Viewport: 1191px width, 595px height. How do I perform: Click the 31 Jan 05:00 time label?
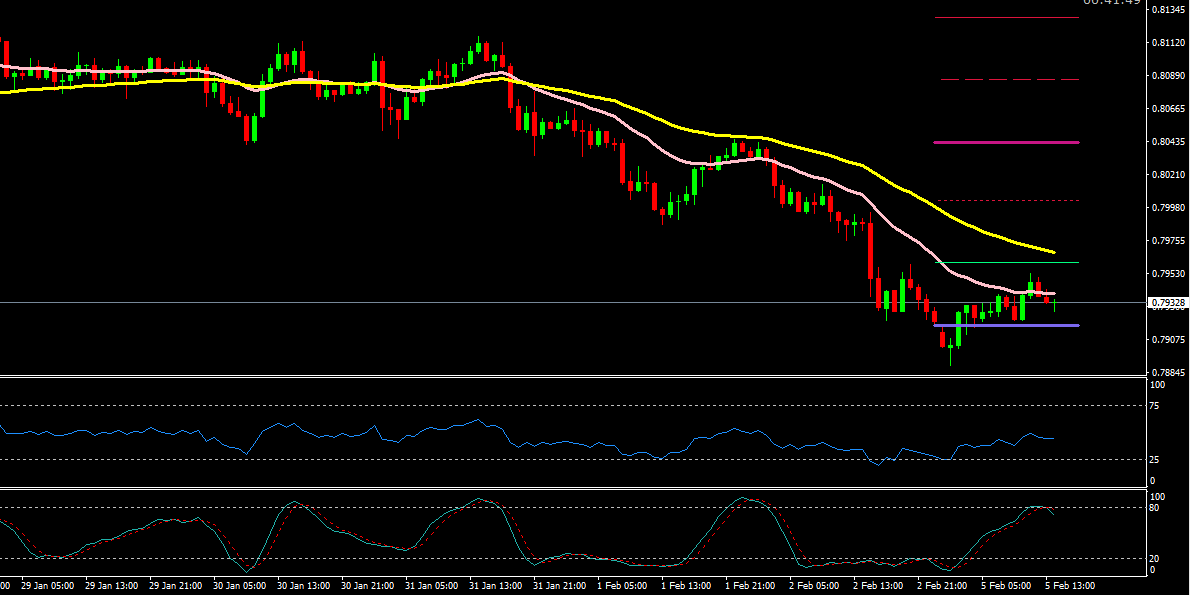(431, 587)
